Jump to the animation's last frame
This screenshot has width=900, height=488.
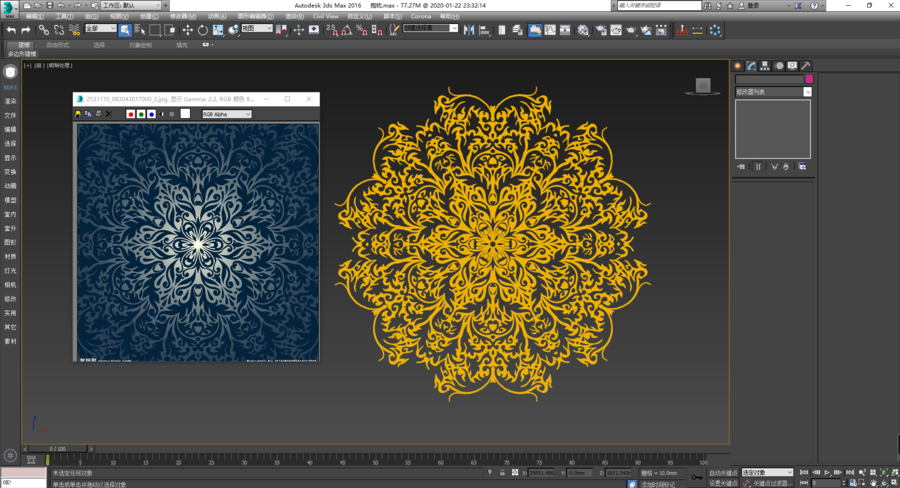click(x=849, y=472)
